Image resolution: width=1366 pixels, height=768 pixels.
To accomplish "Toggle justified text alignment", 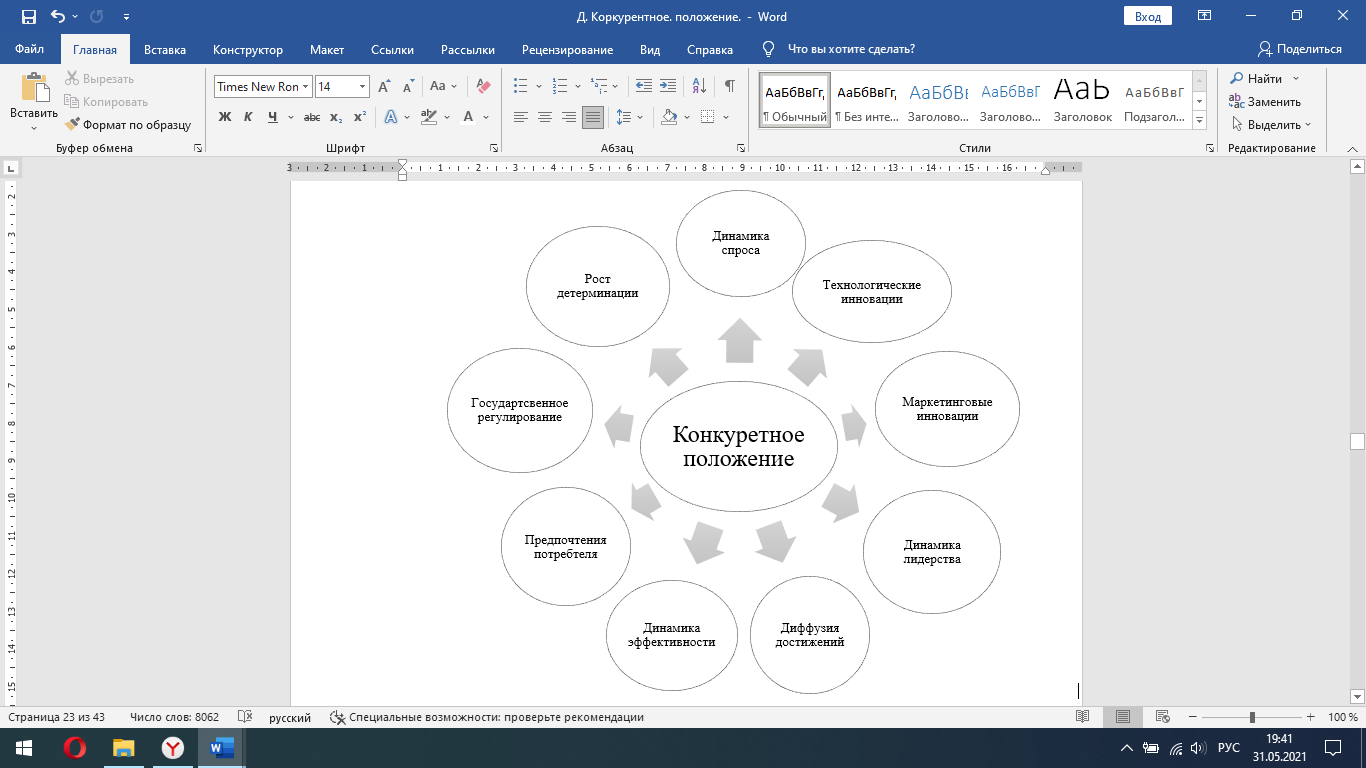I will coord(593,117).
